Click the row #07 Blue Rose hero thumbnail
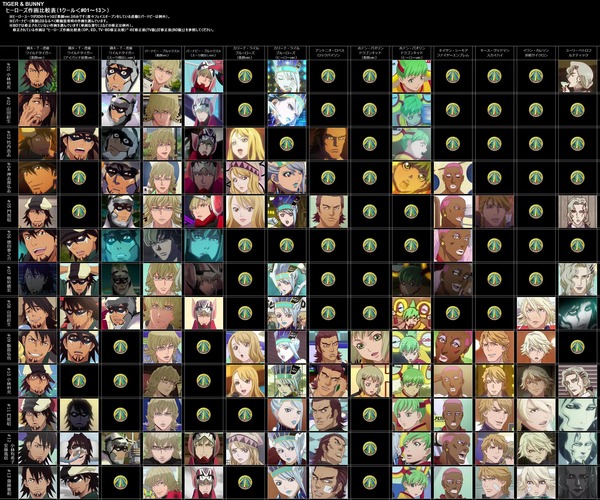The height and width of the screenshot is (500, 600). (x=287, y=279)
